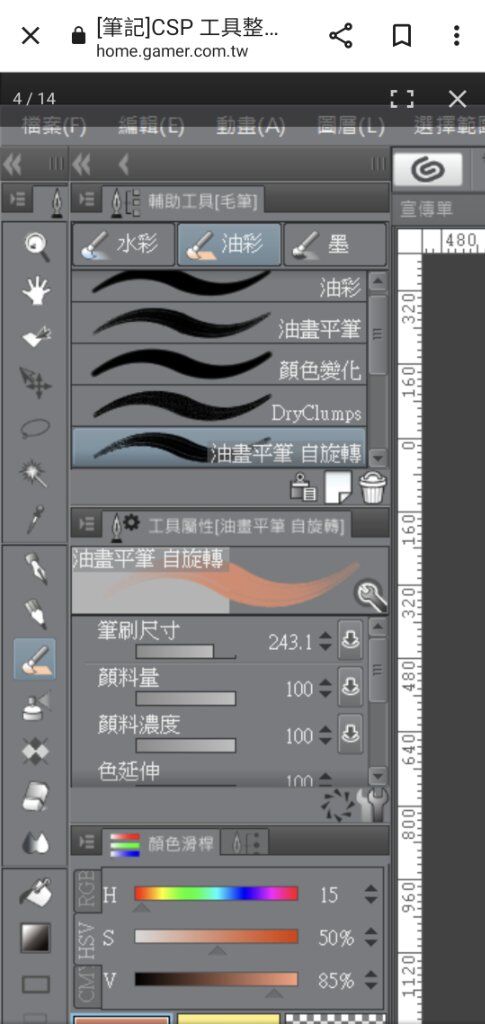
Task: Delete sub tool trash icon
Action: (373, 487)
